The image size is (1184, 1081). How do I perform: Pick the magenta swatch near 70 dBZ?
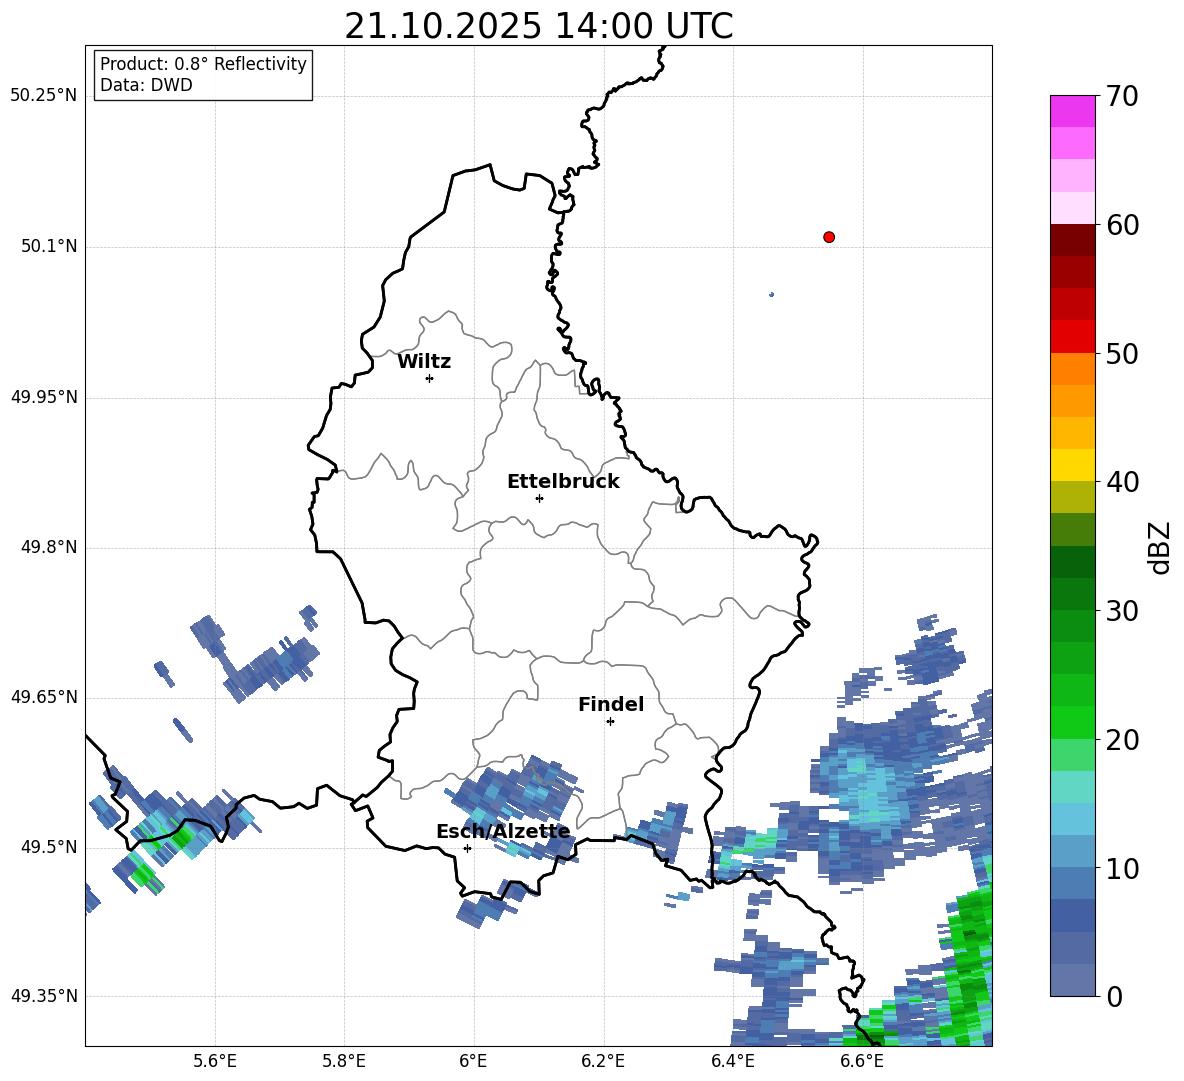click(x=1072, y=112)
